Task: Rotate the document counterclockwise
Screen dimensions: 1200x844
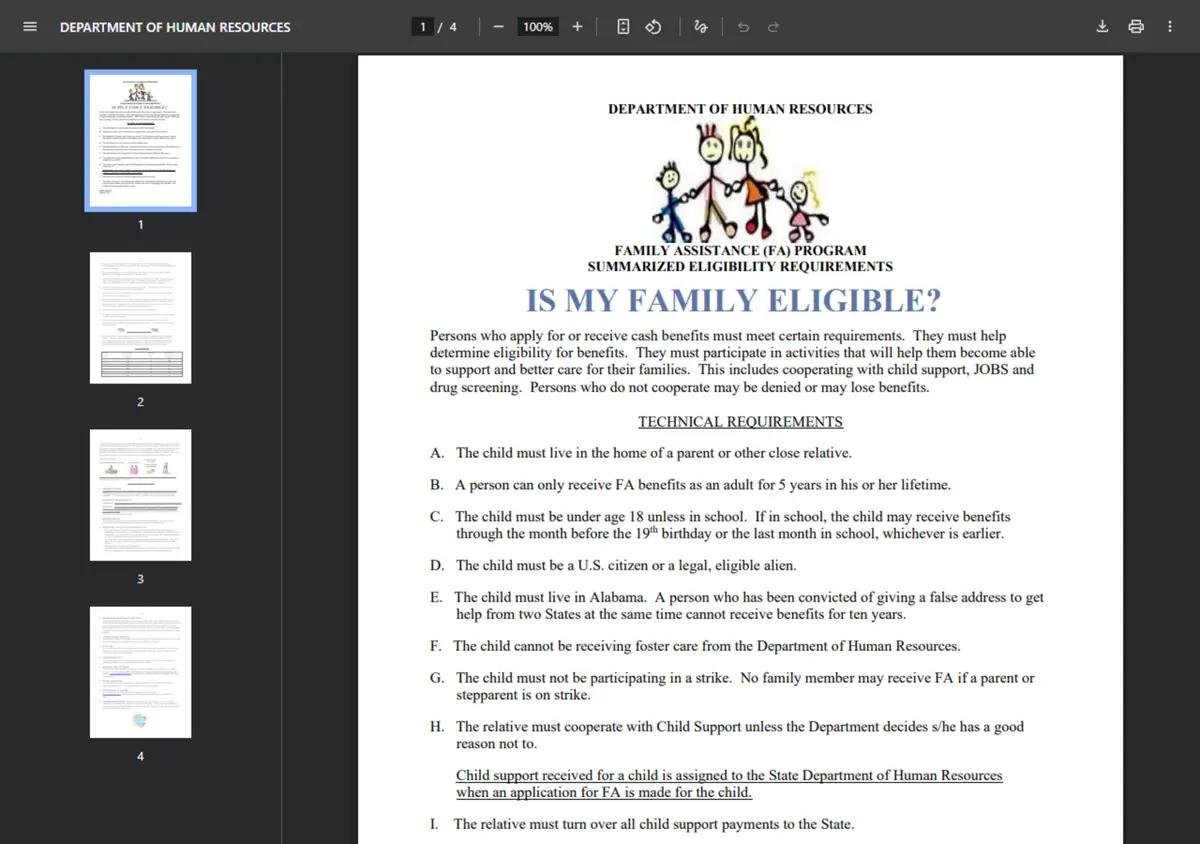Action: click(653, 27)
